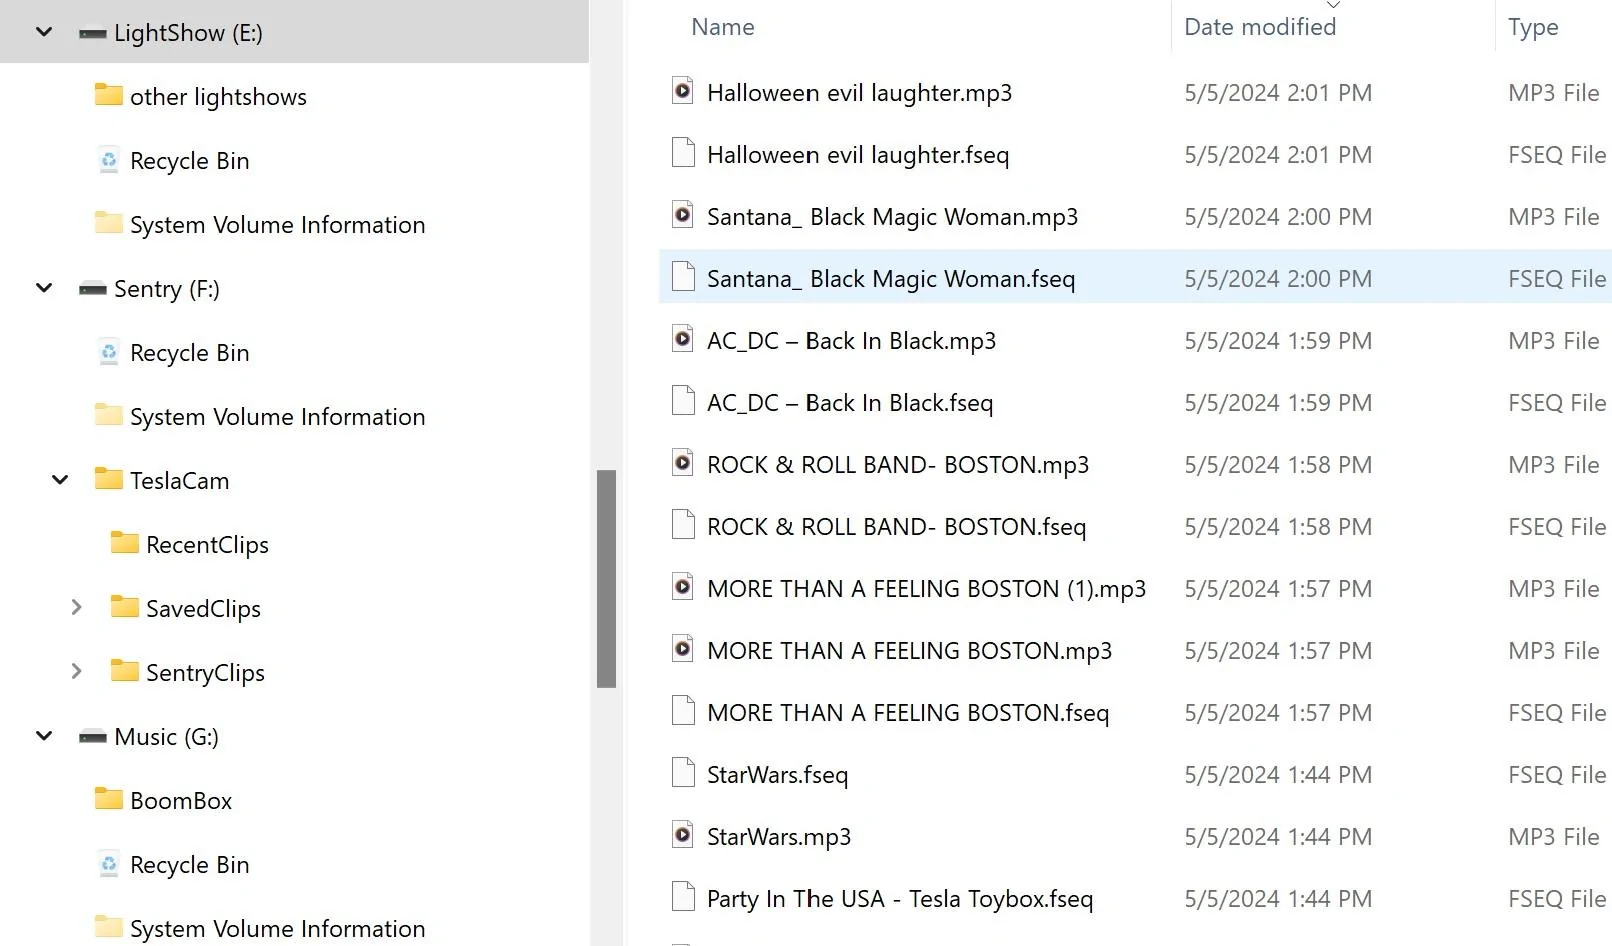Viewport: 1612px width, 946px height.
Task: Click the navigation pane scrollbar thumb
Action: (606, 579)
